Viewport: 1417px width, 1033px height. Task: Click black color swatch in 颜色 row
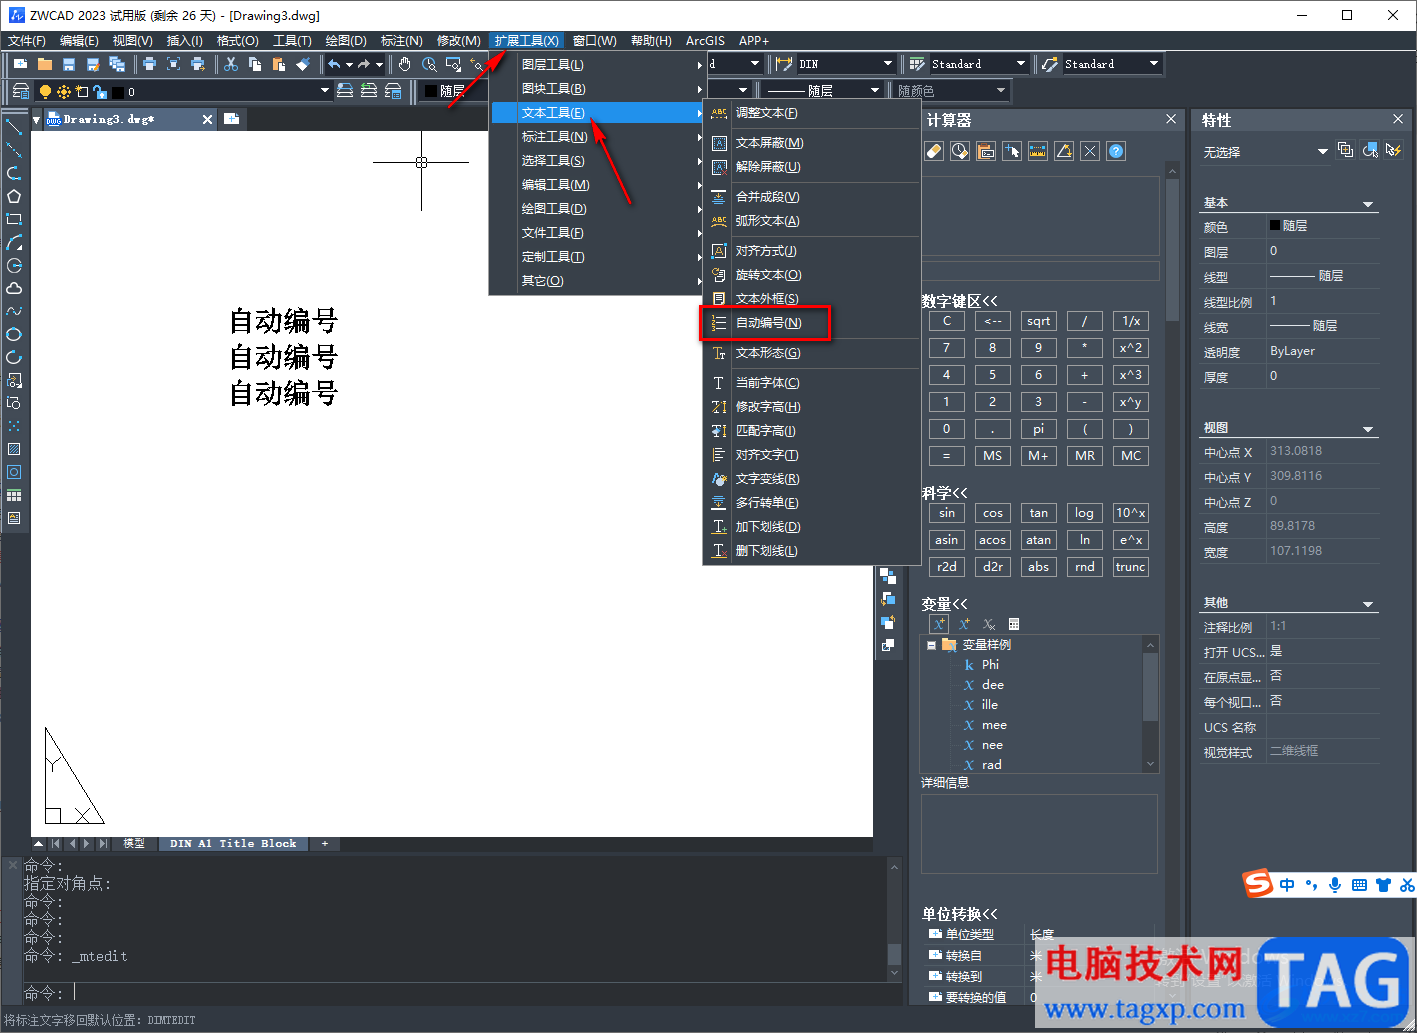pos(1275,226)
